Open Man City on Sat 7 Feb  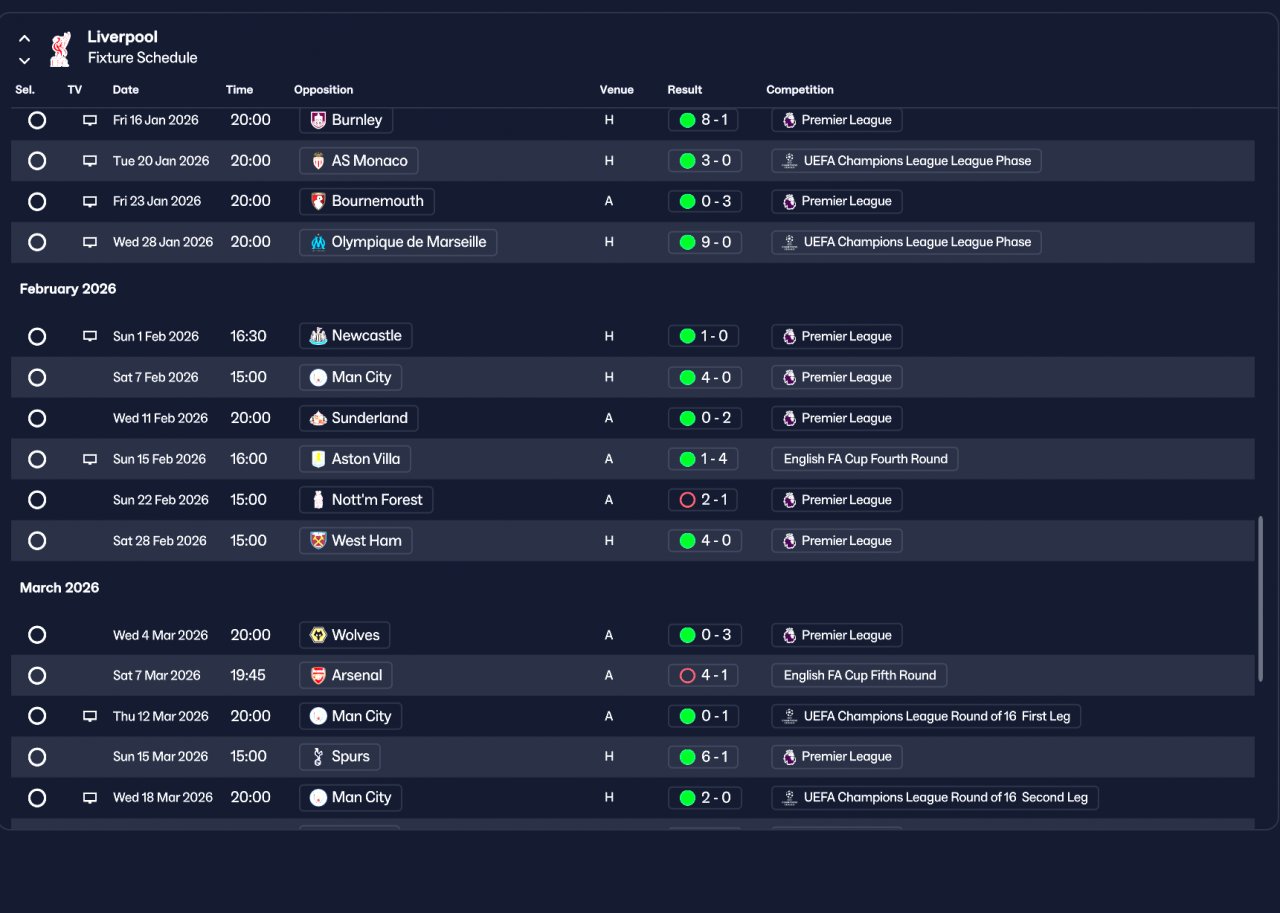tap(351, 377)
